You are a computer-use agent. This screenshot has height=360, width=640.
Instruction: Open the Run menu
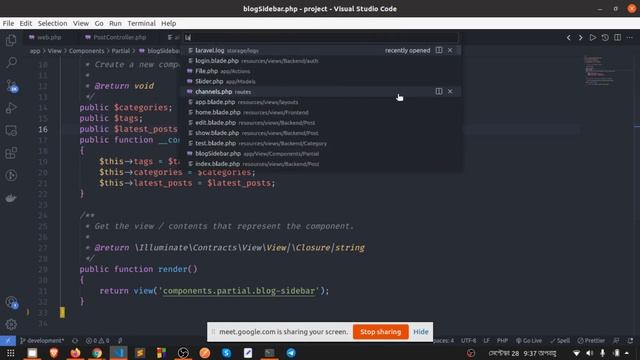(x=115, y=23)
